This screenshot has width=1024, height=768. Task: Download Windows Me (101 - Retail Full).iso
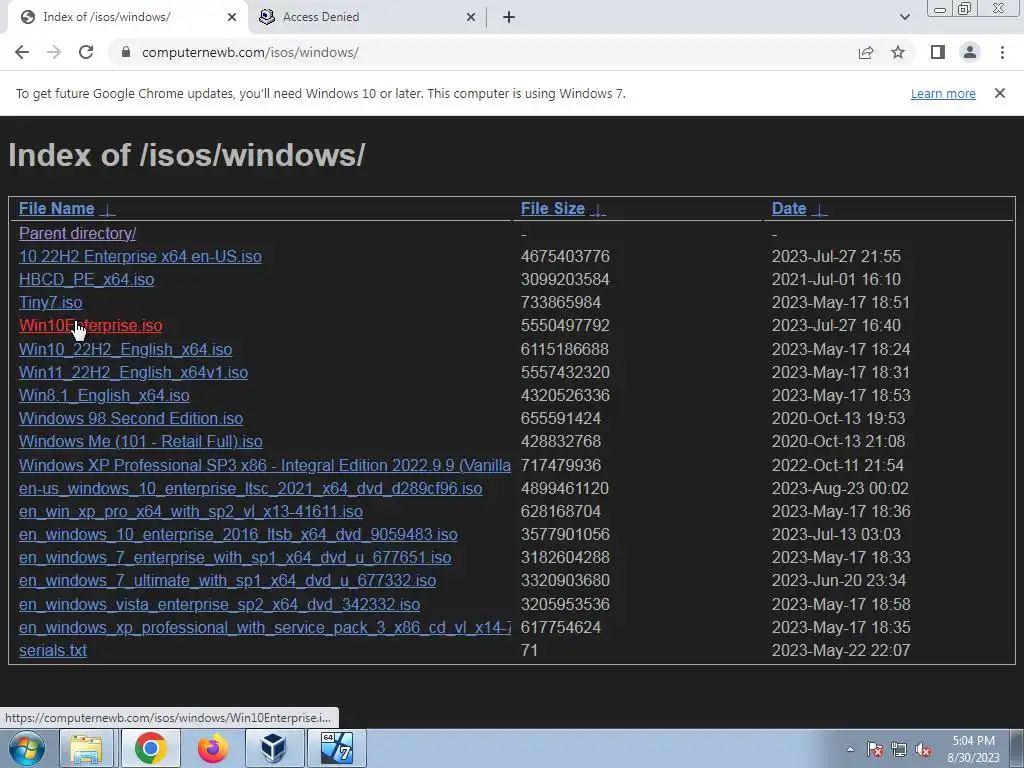click(x=140, y=441)
